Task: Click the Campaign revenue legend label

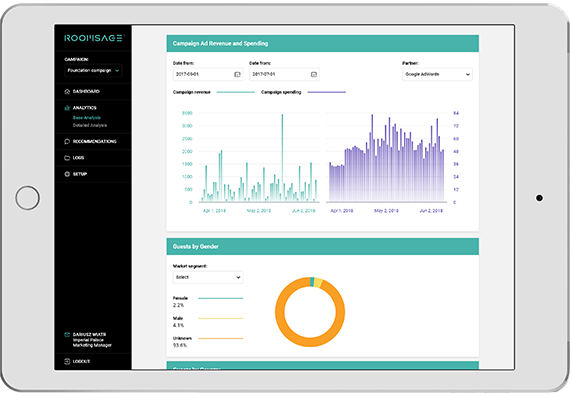Action: [192, 92]
